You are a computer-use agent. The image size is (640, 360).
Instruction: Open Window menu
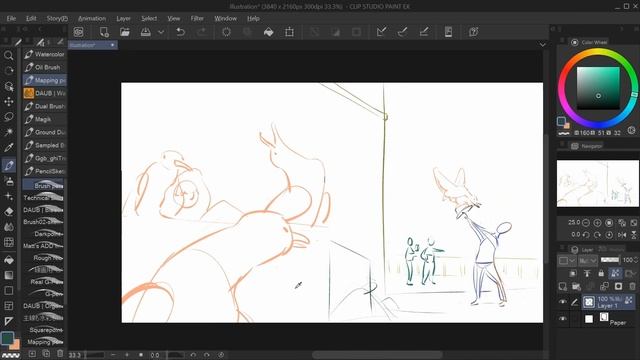(225, 18)
